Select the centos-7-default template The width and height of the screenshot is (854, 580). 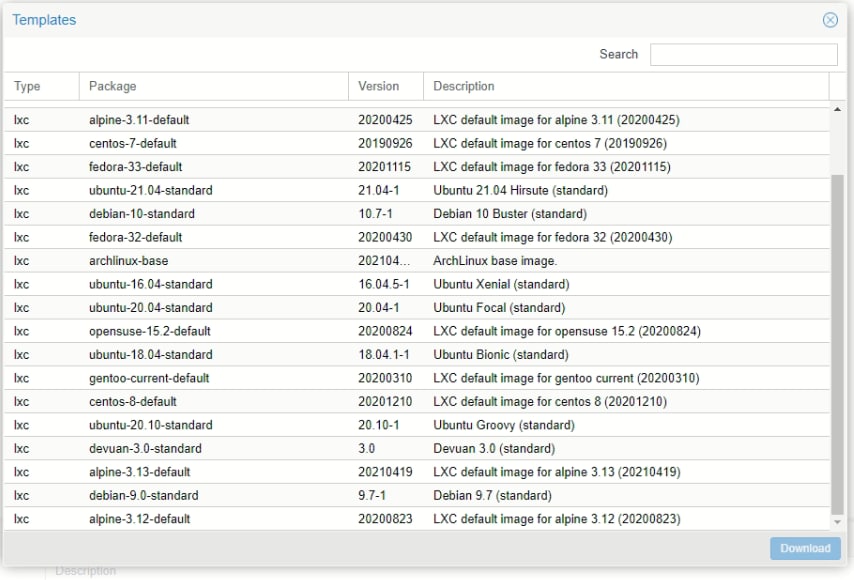(133, 143)
